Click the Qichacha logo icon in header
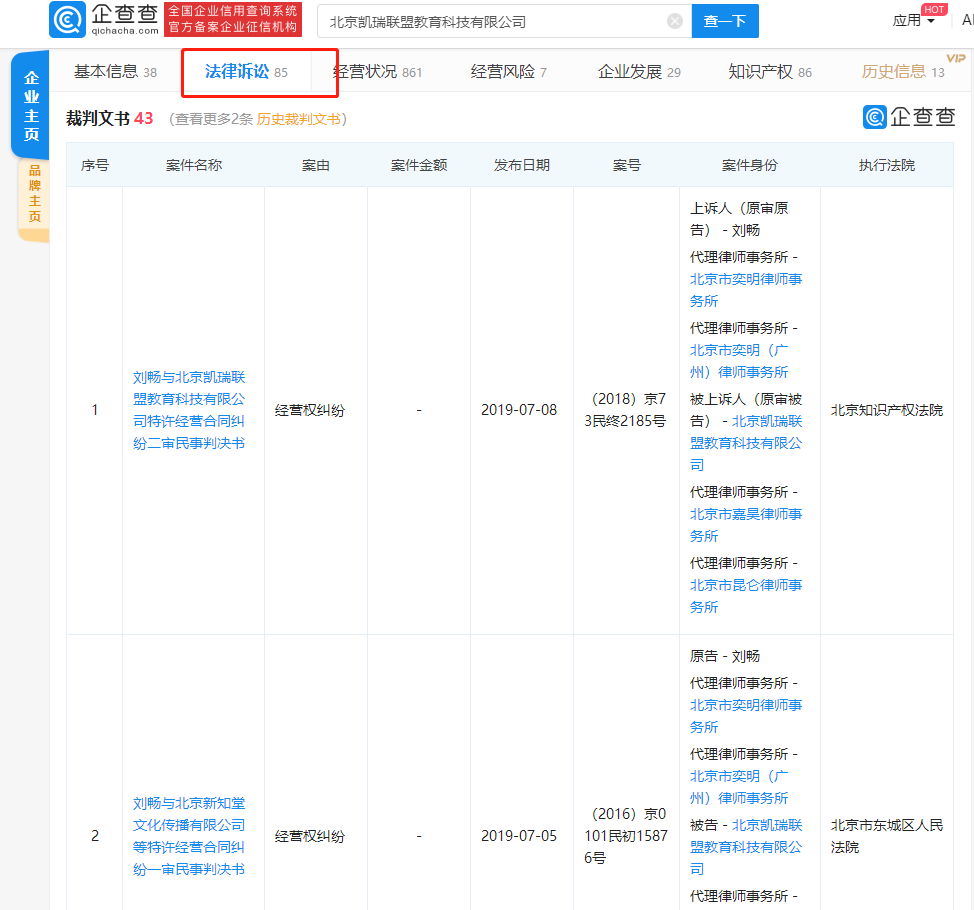974x910 pixels. [x=67, y=19]
